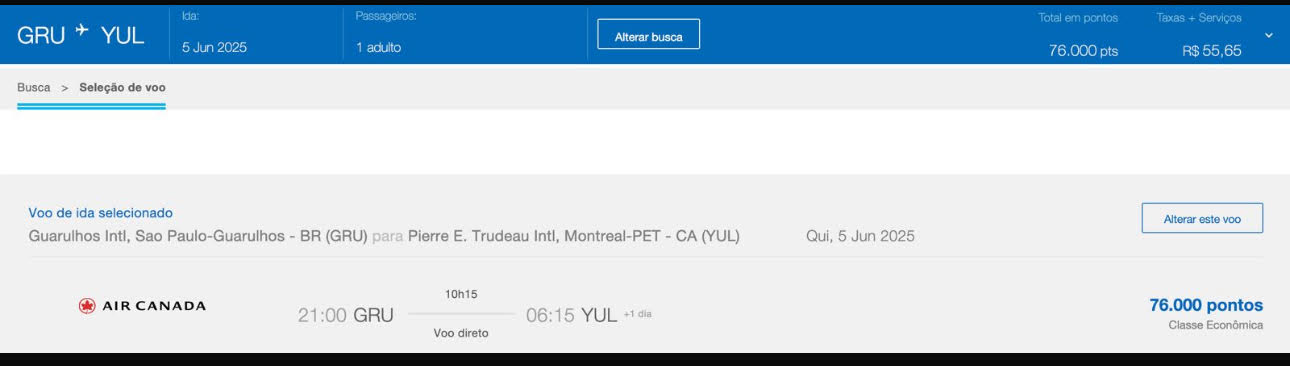Click the Total em pontos 76.000 pts

(x=1083, y=50)
